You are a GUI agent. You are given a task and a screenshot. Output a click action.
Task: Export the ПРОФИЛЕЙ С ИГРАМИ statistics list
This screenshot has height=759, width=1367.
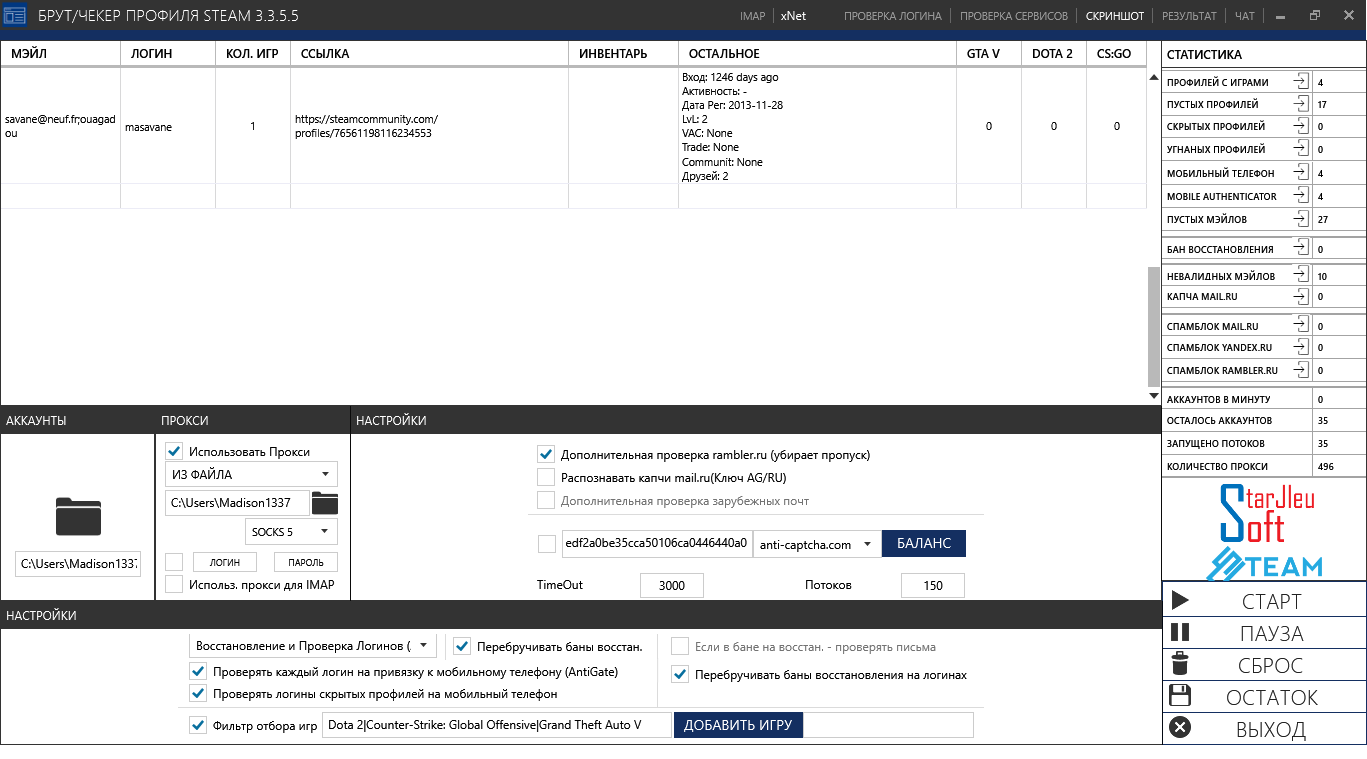click(1300, 82)
